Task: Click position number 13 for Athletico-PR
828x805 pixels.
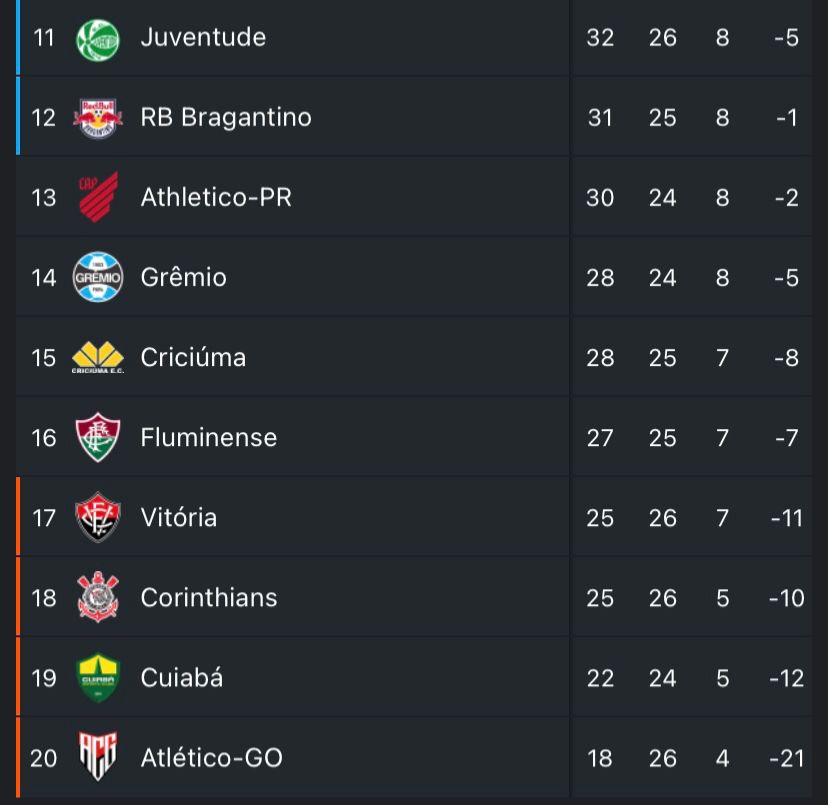Action: 43,198
